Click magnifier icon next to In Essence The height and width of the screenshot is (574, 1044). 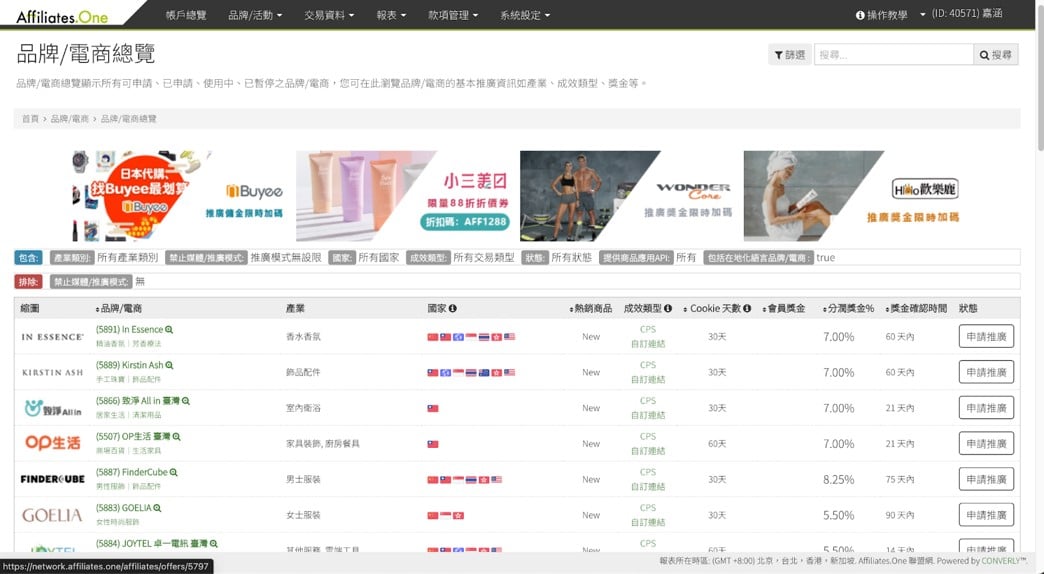[x=169, y=330]
